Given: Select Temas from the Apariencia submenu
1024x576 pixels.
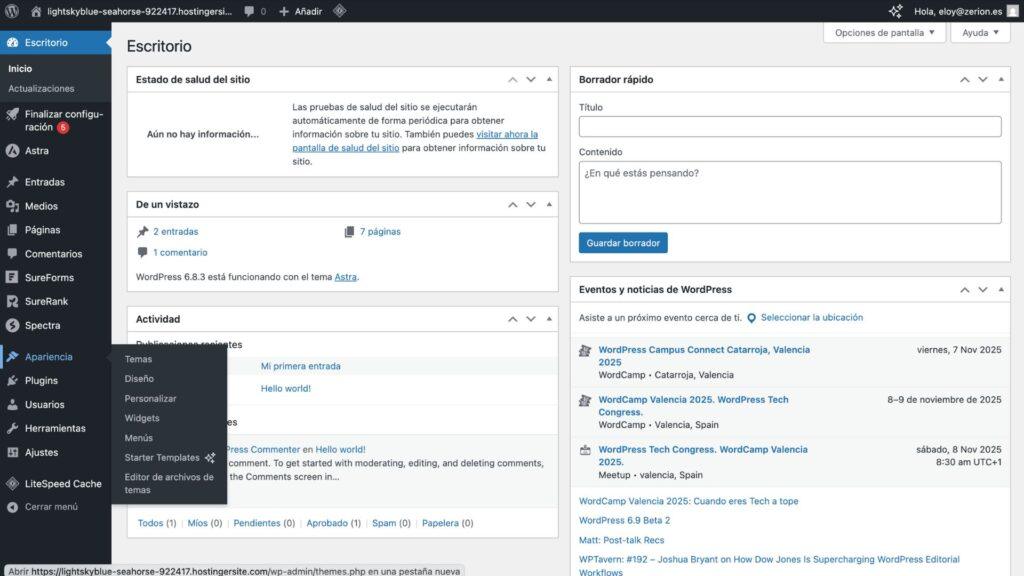Looking at the screenshot, I should coord(138,359).
